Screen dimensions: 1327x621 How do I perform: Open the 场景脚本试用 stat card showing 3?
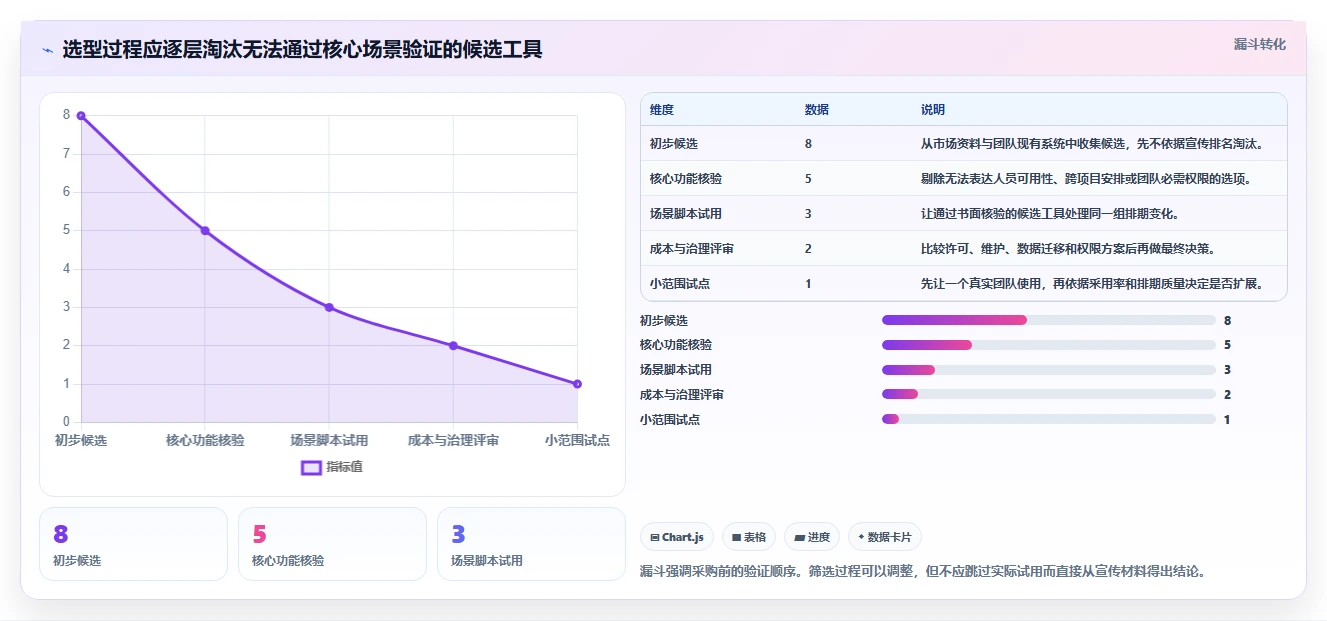click(x=531, y=544)
